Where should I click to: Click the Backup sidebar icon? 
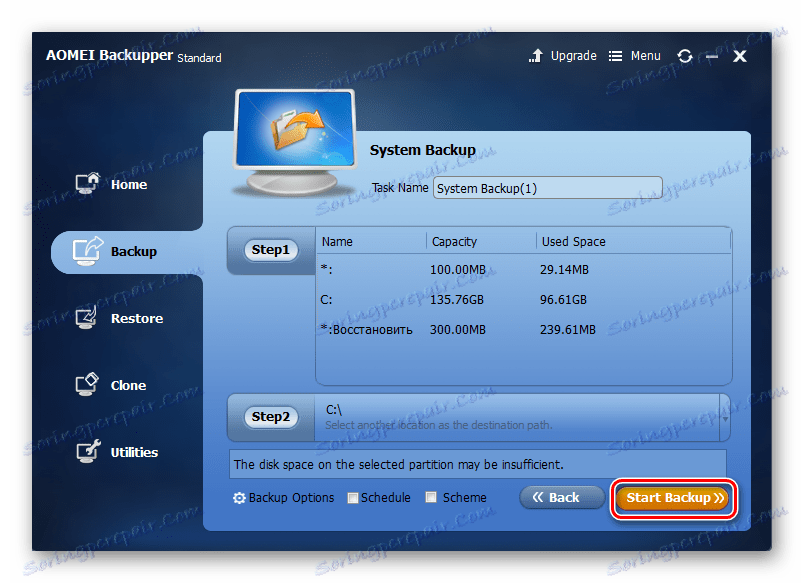pyautogui.click(x=88, y=251)
